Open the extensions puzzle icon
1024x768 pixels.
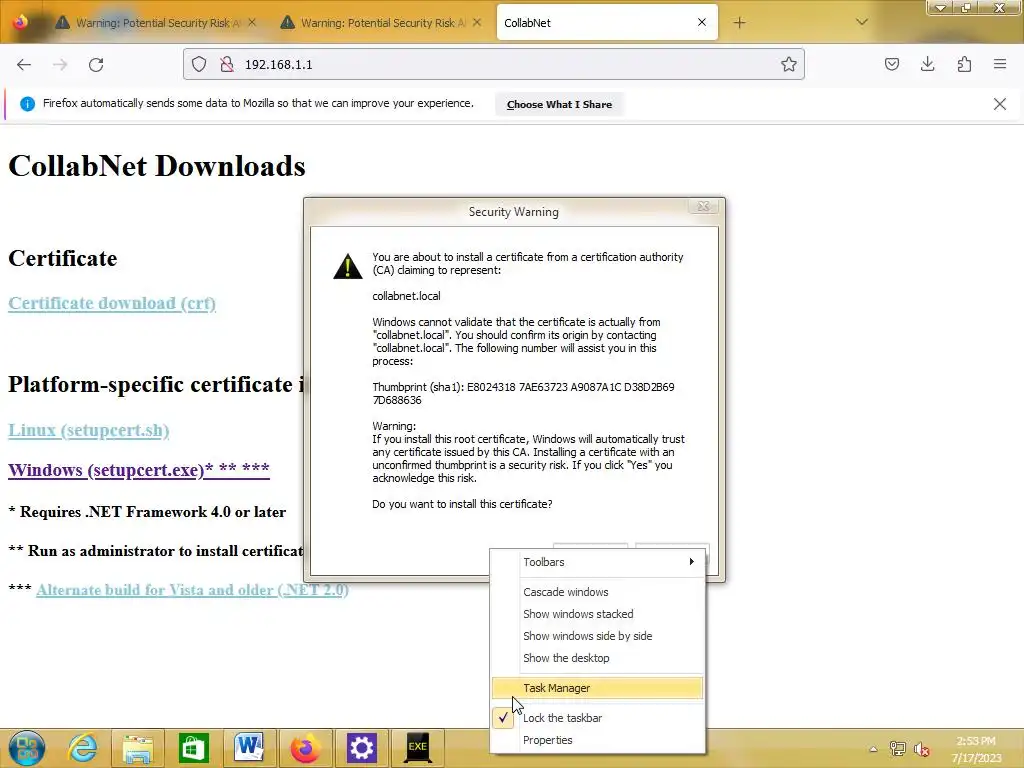(964, 64)
